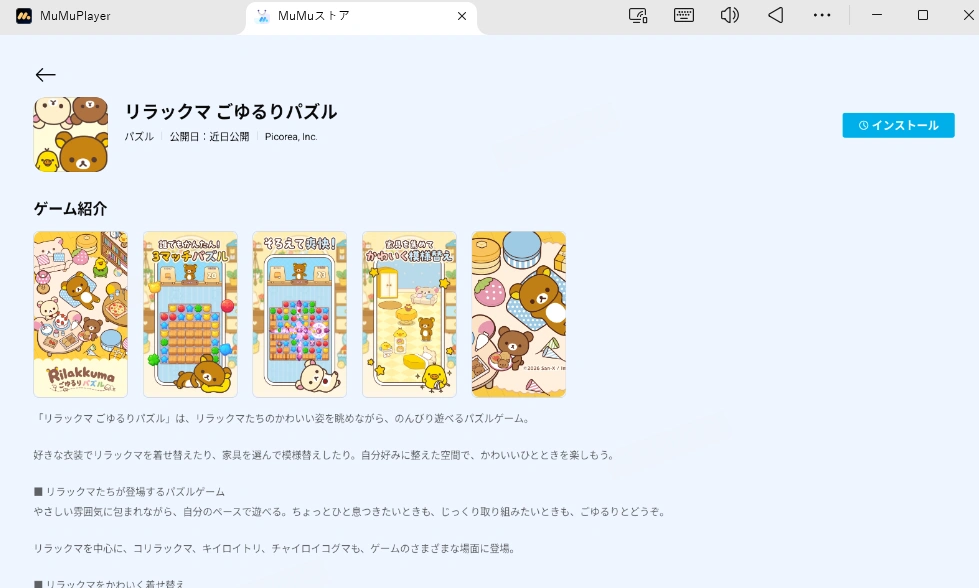The width and height of the screenshot is (979, 588).
Task: Open the 3マッチパズル screenshot
Action: (x=190, y=314)
